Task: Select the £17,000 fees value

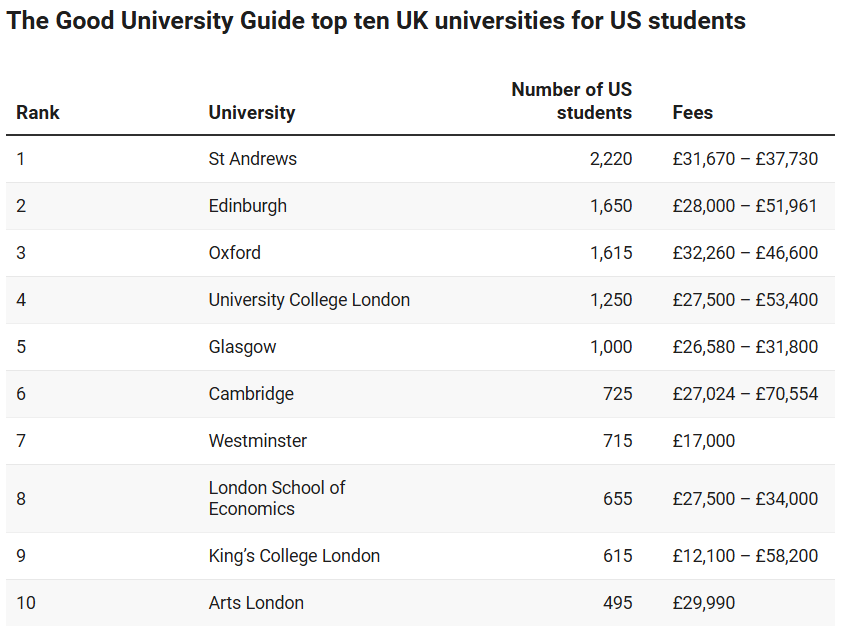Action: (703, 441)
